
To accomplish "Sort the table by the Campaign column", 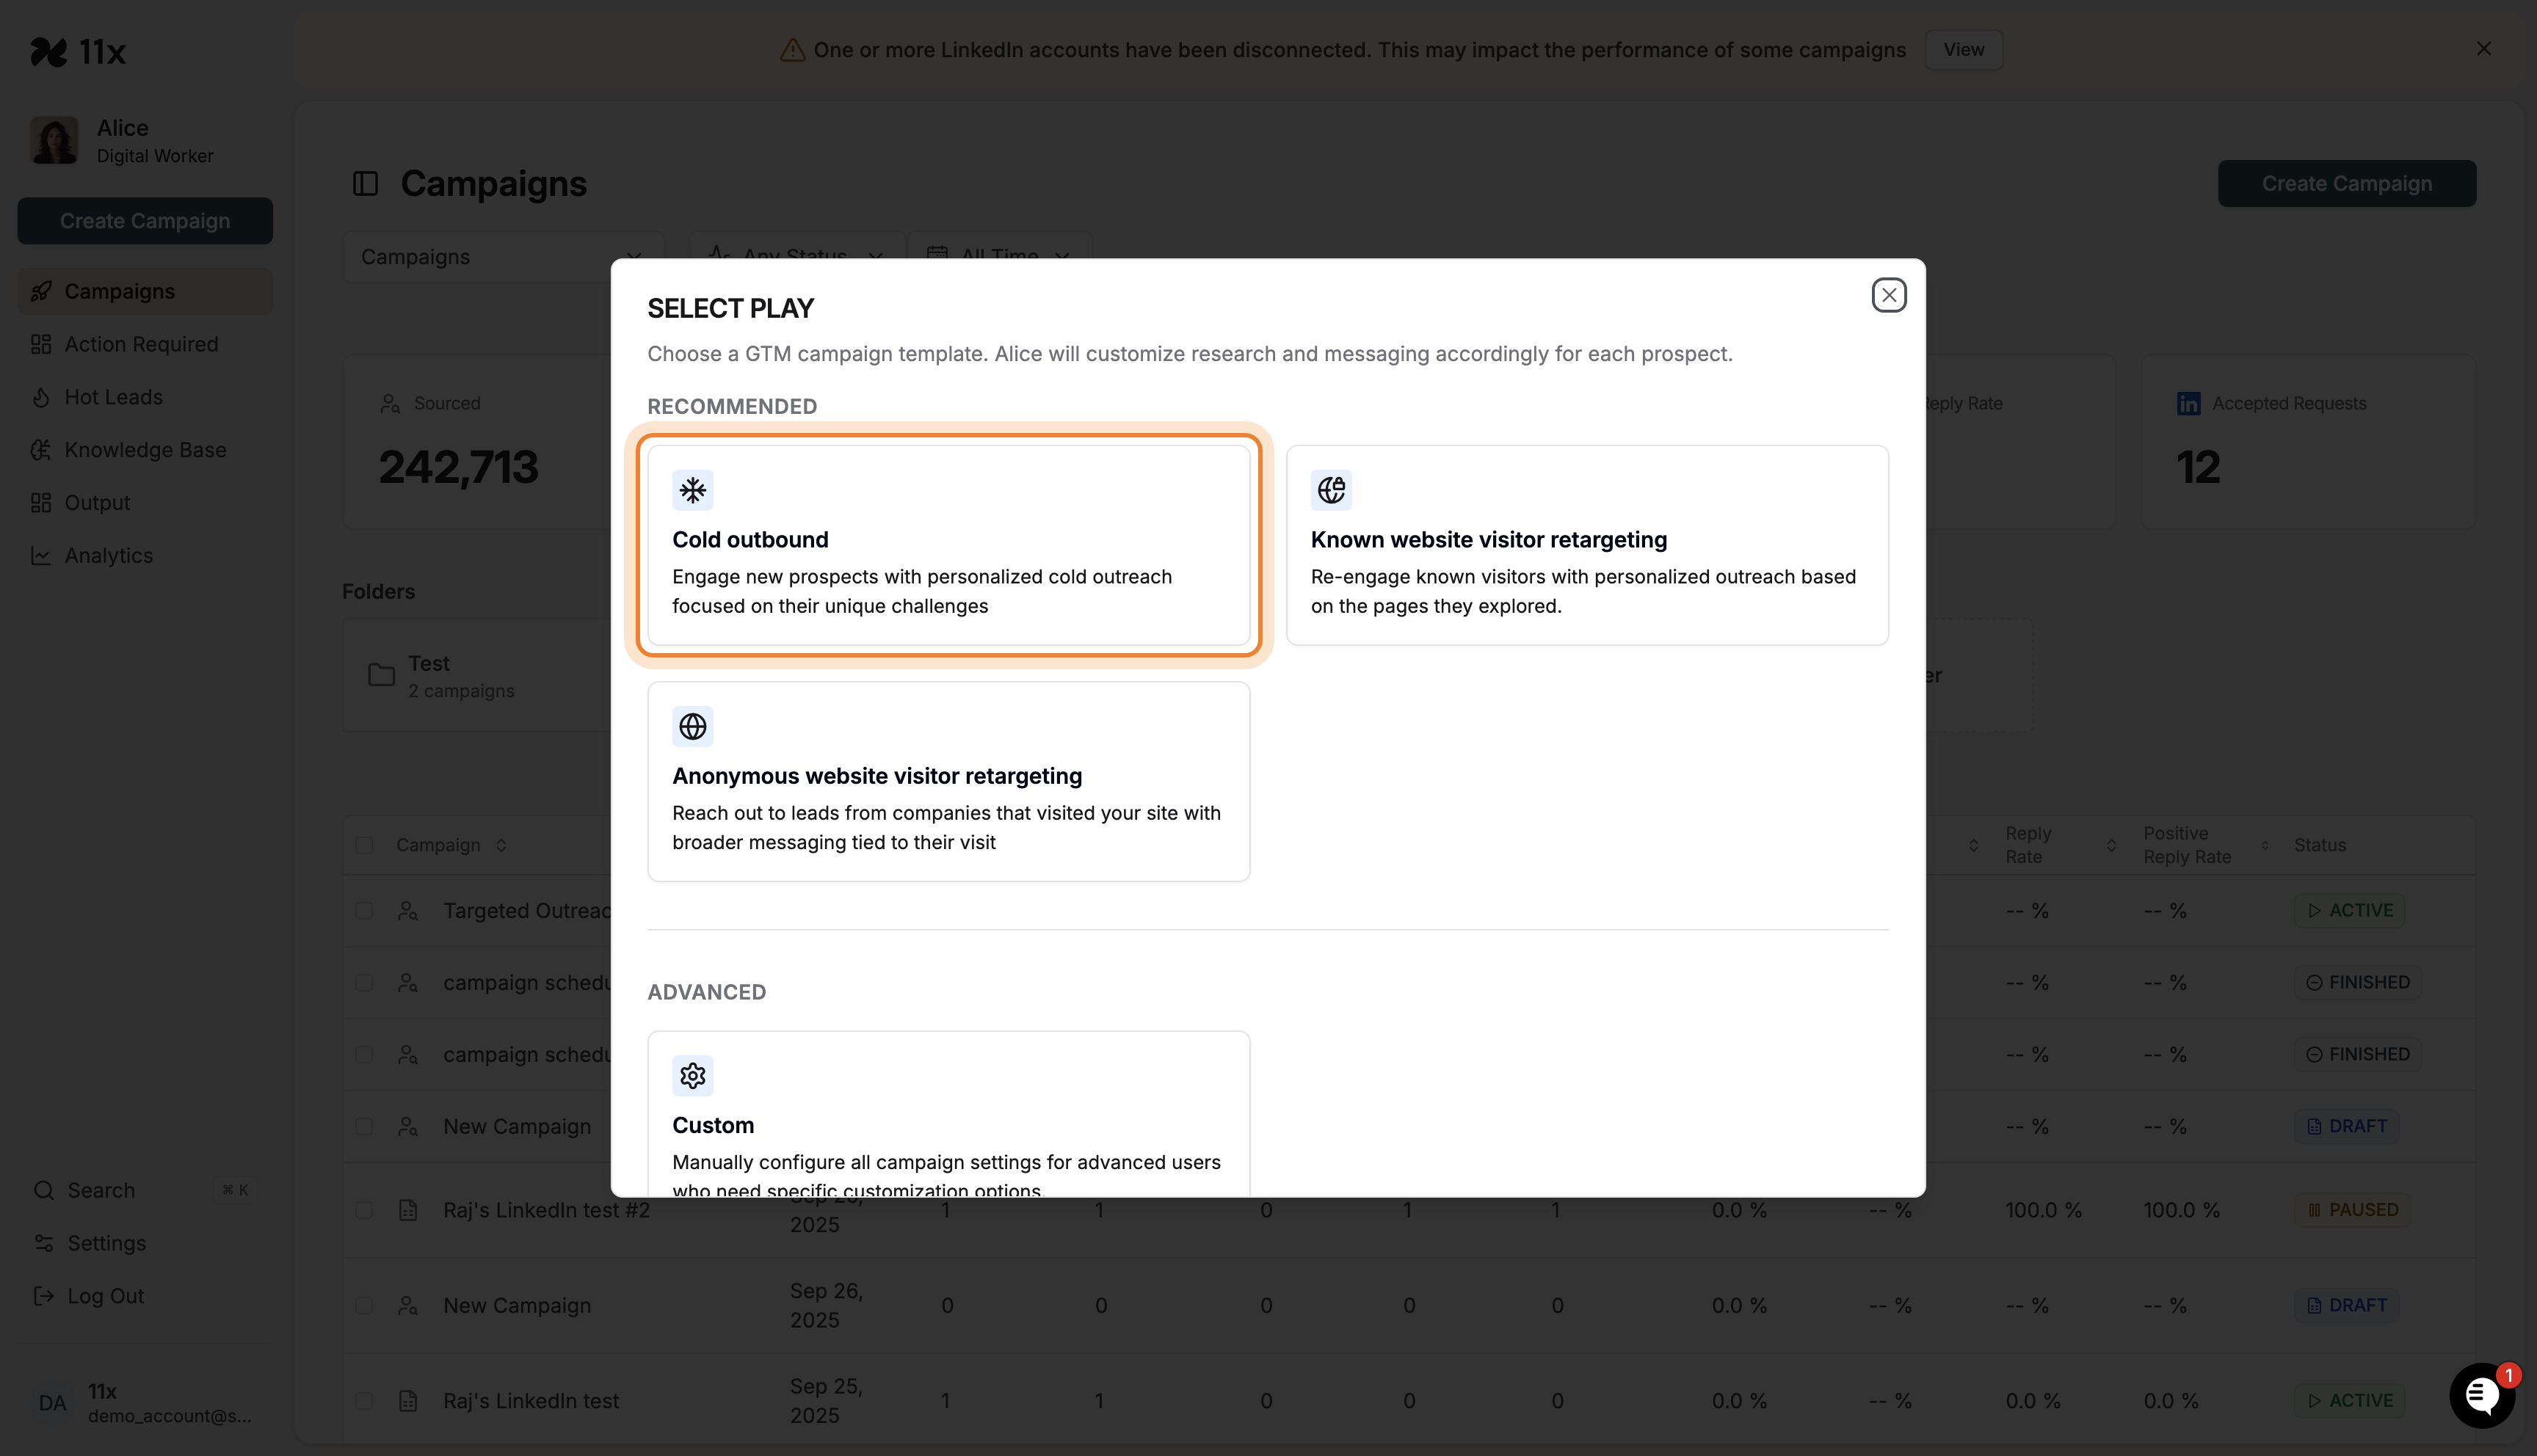I will 500,844.
